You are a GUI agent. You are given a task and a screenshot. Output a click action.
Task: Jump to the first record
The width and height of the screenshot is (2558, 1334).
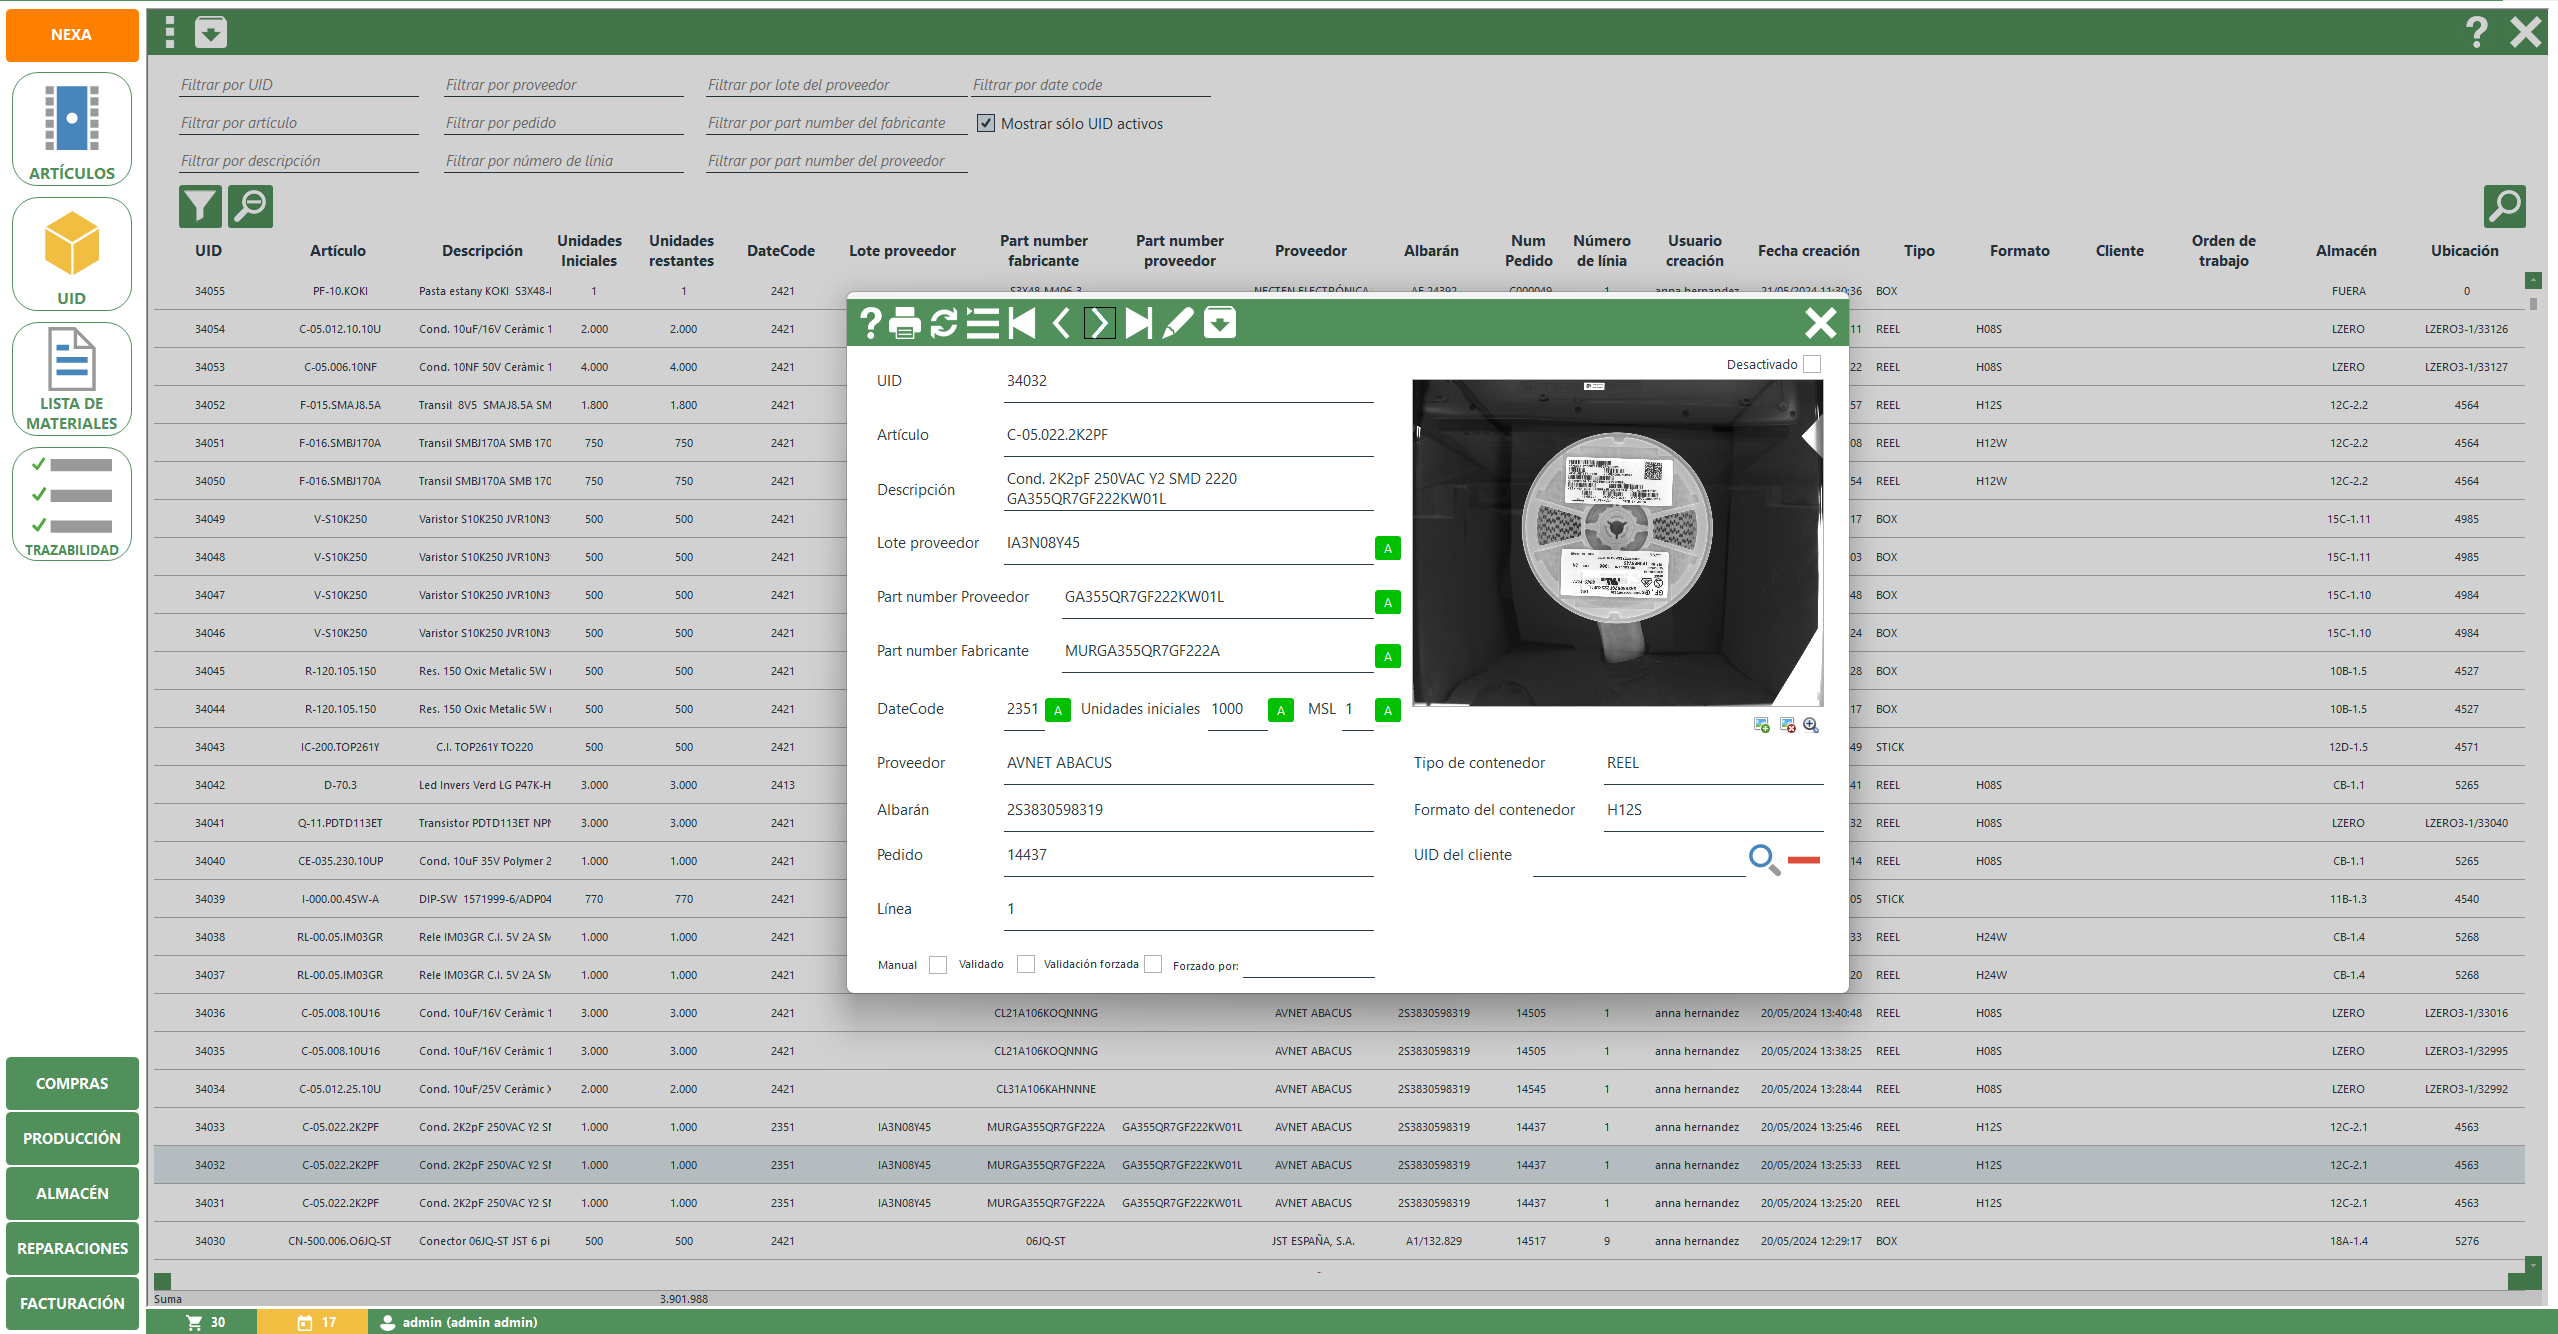[x=1021, y=323]
